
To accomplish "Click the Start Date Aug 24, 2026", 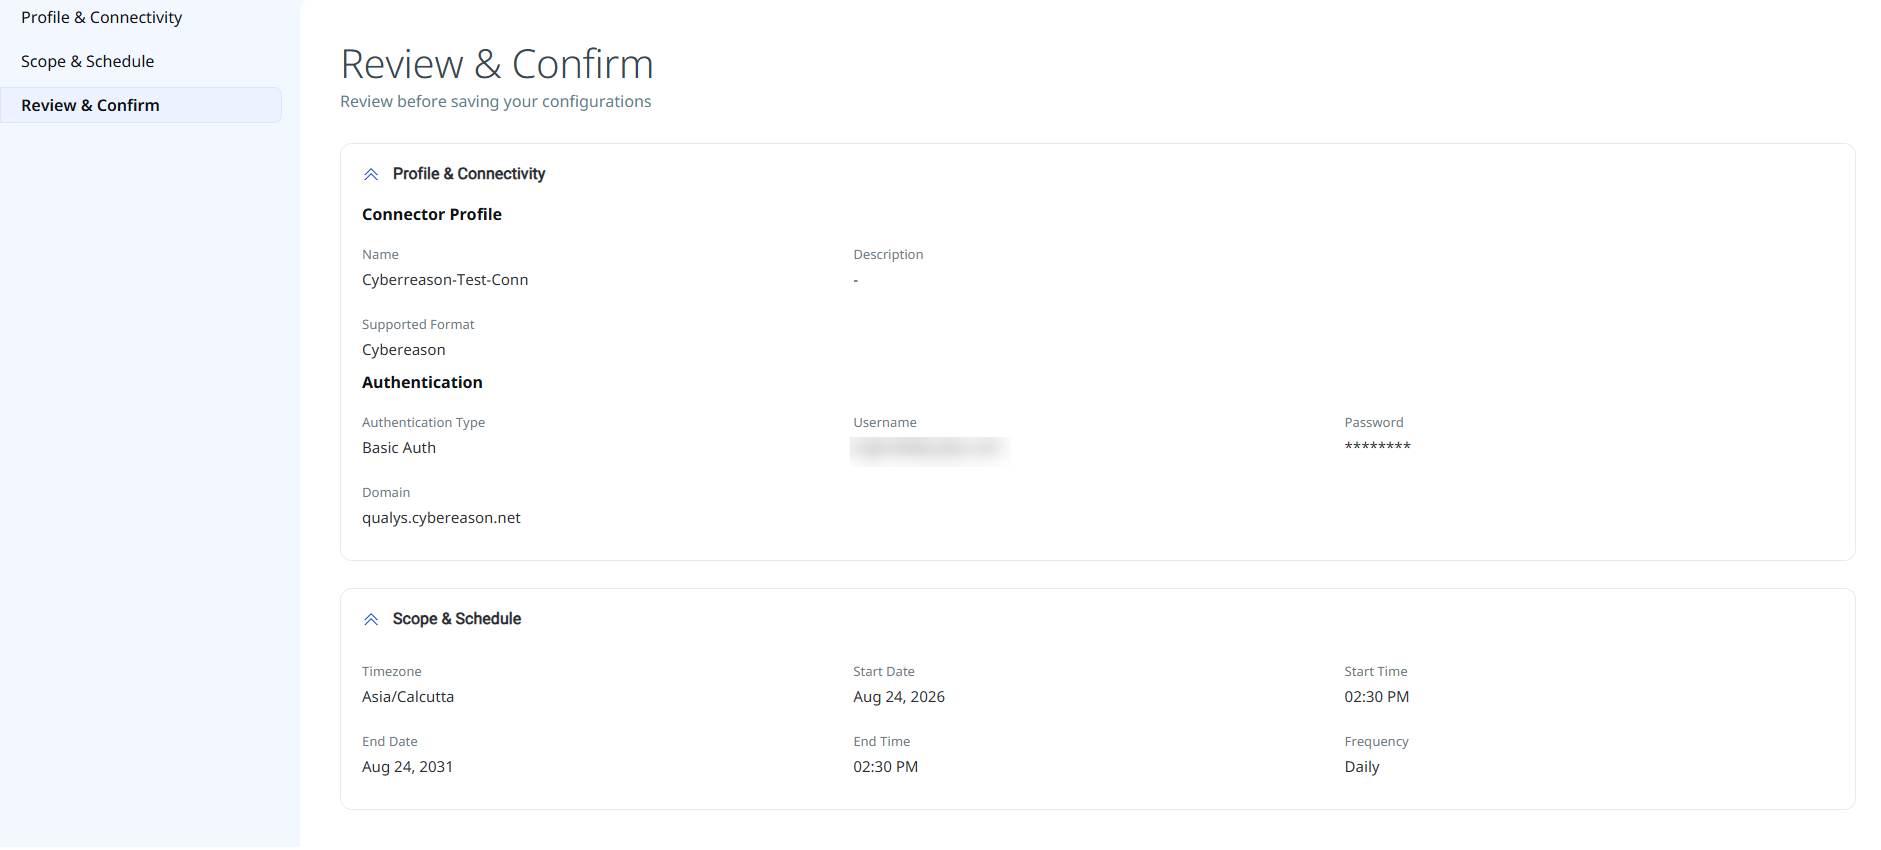I will [x=899, y=697].
